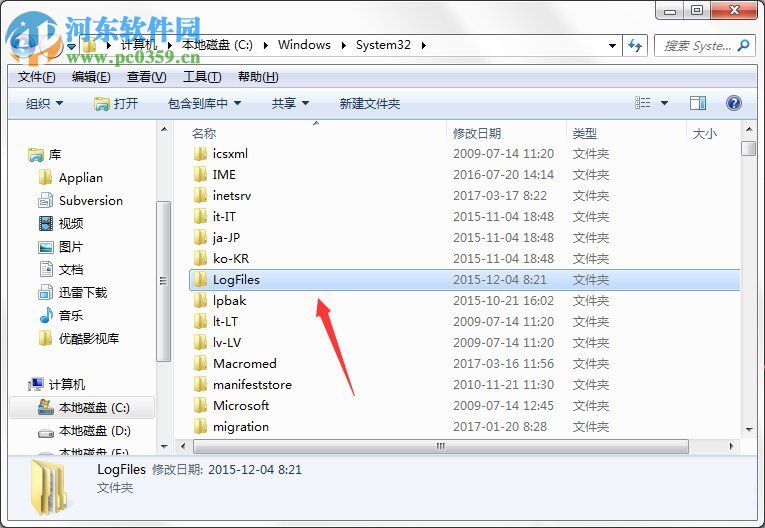Select the lpbak folder icon
Viewport: 765px width, 528px height.
click(200, 301)
